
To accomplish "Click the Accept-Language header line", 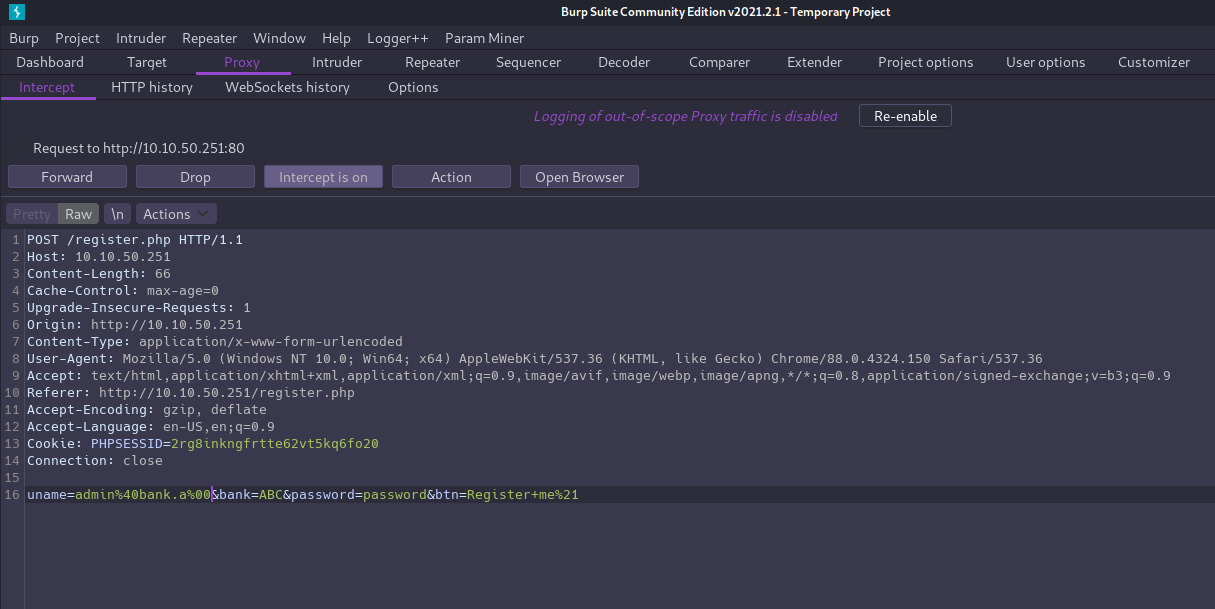I will 151,427.
